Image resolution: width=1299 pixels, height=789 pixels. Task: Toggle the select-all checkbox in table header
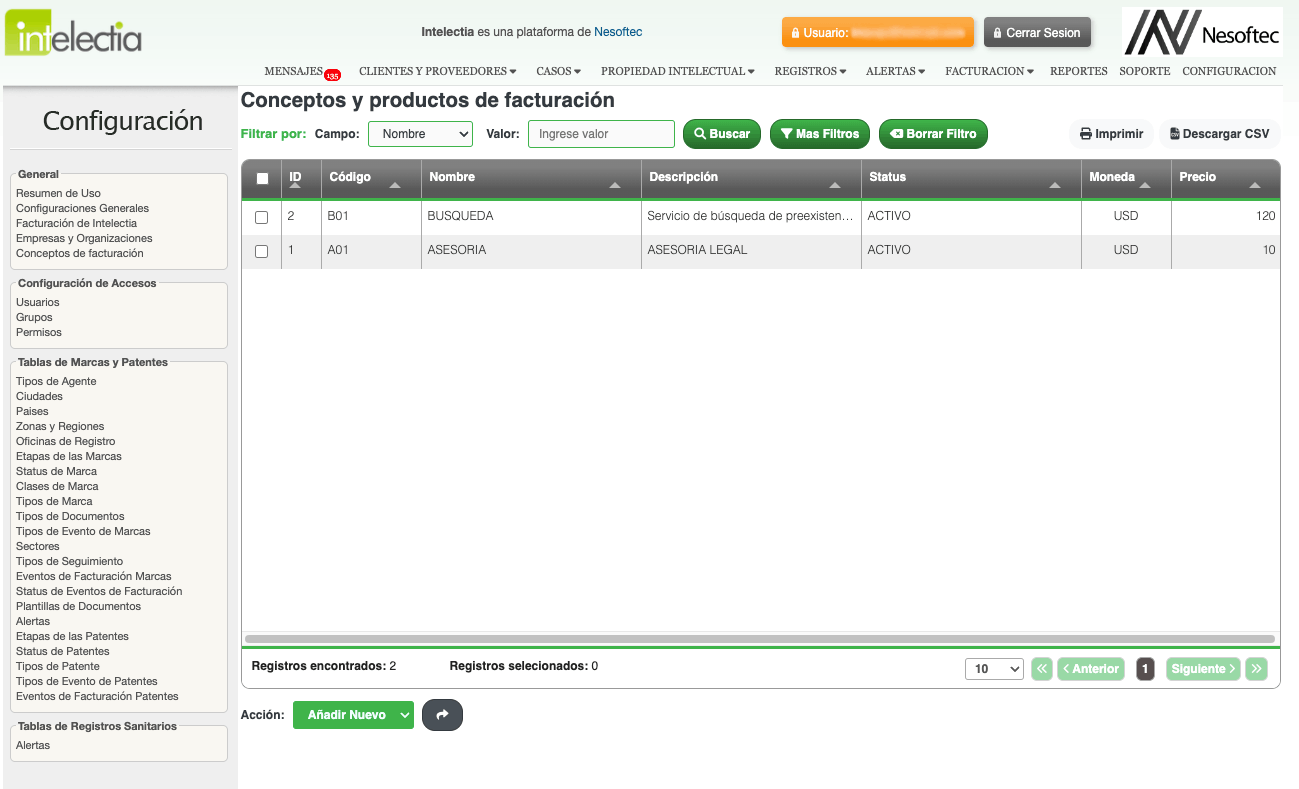tap(262, 178)
